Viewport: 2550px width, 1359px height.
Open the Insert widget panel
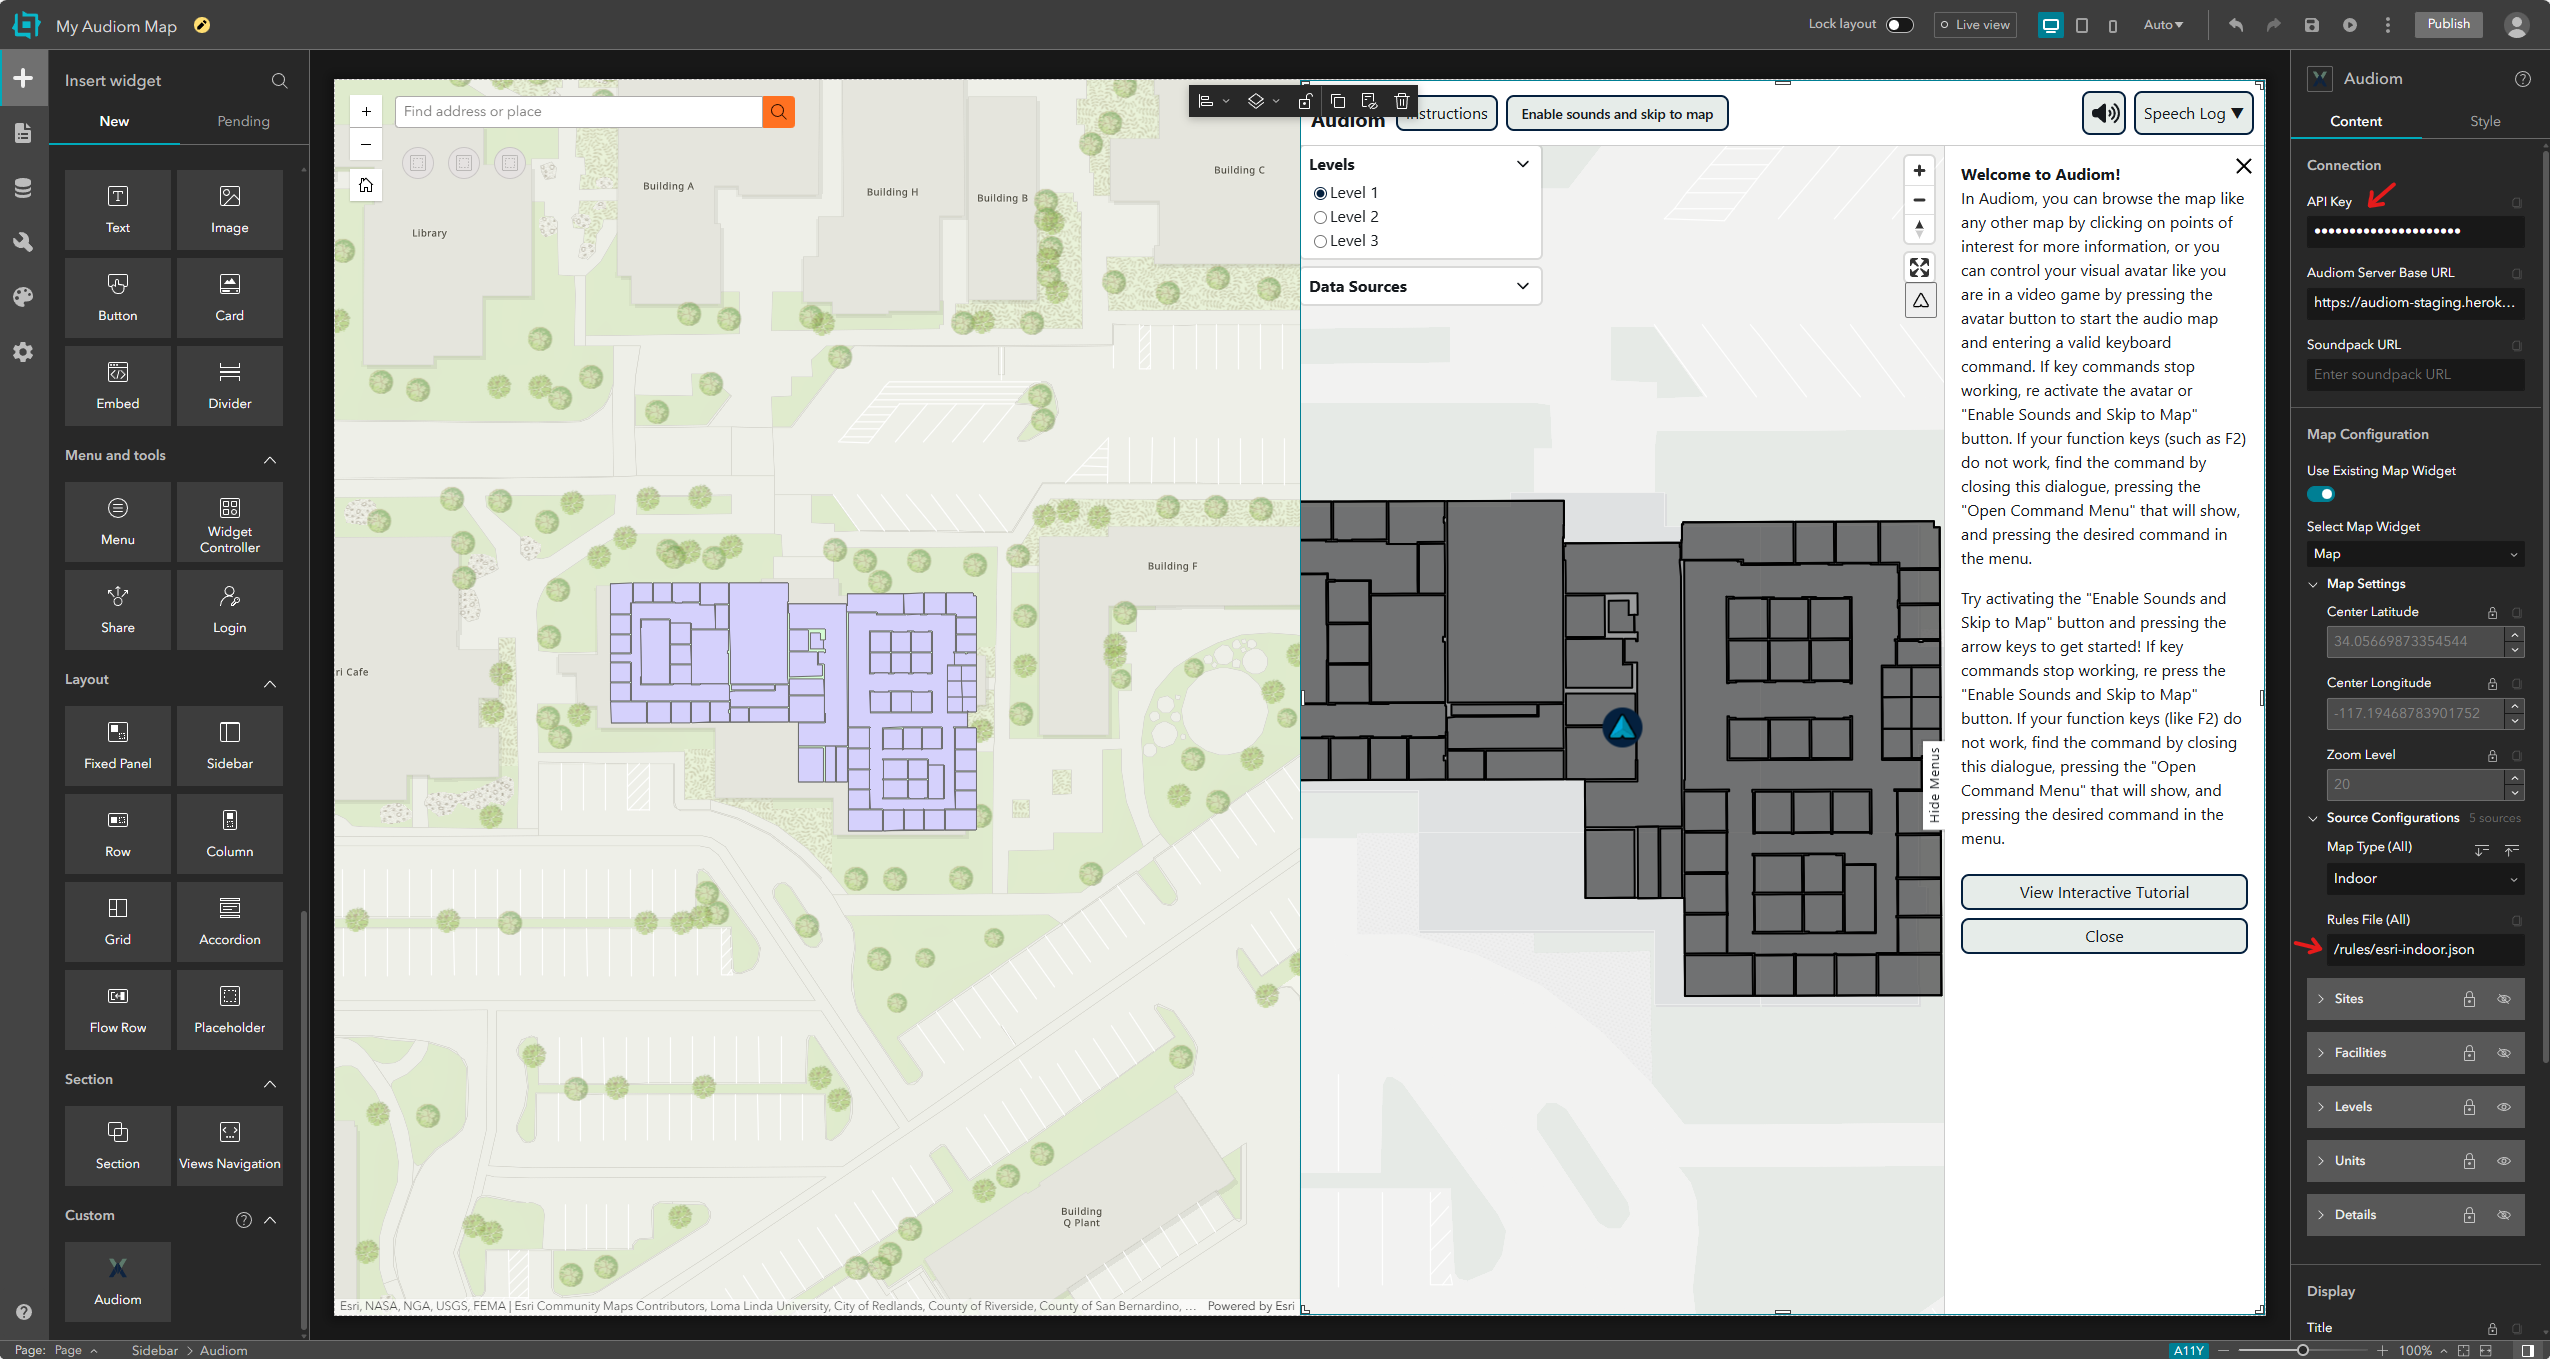tap(22, 77)
